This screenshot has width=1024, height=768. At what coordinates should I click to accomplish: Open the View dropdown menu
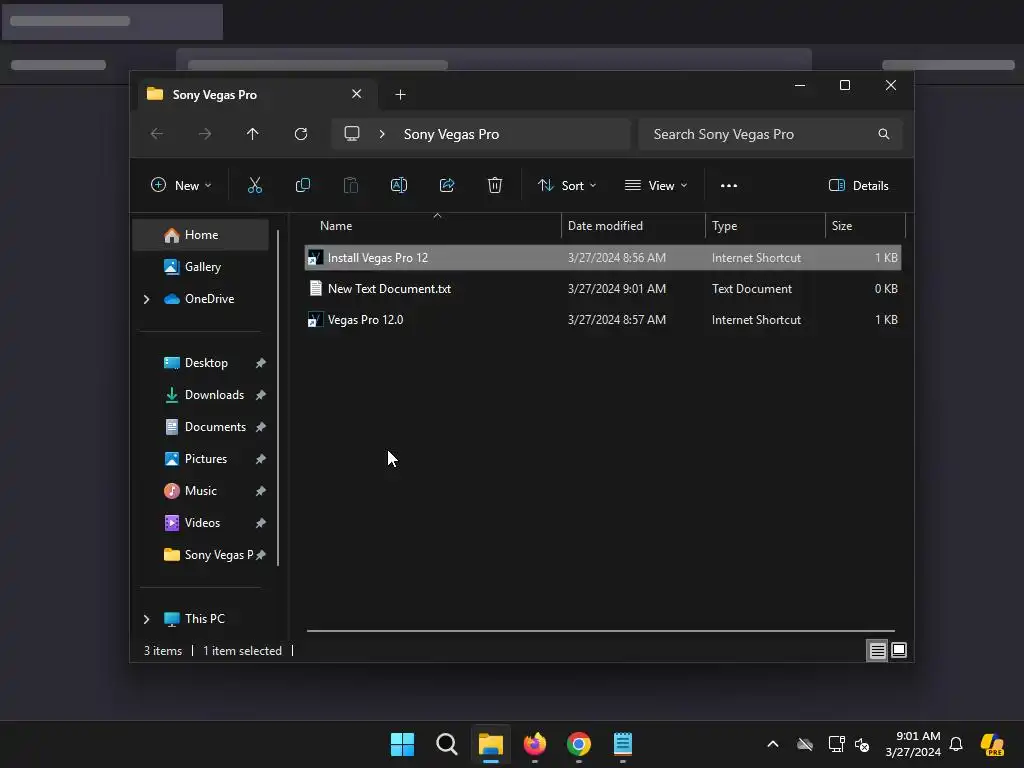point(656,185)
